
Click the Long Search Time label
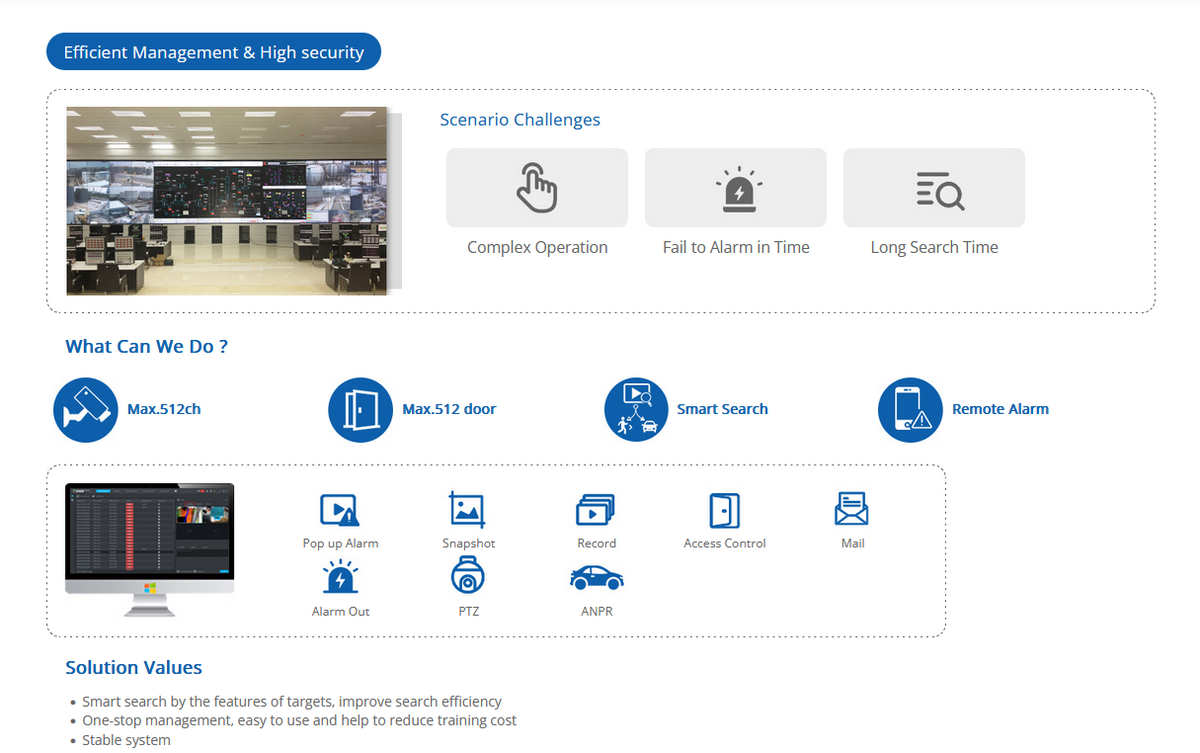(x=934, y=248)
